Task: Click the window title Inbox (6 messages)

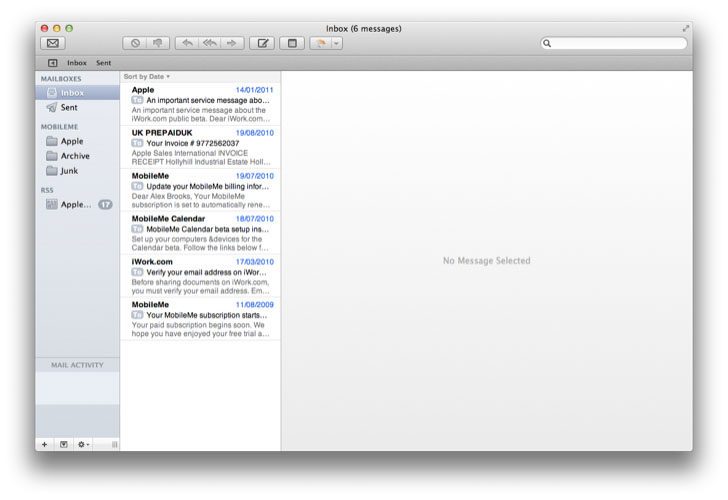Action: coord(364,29)
